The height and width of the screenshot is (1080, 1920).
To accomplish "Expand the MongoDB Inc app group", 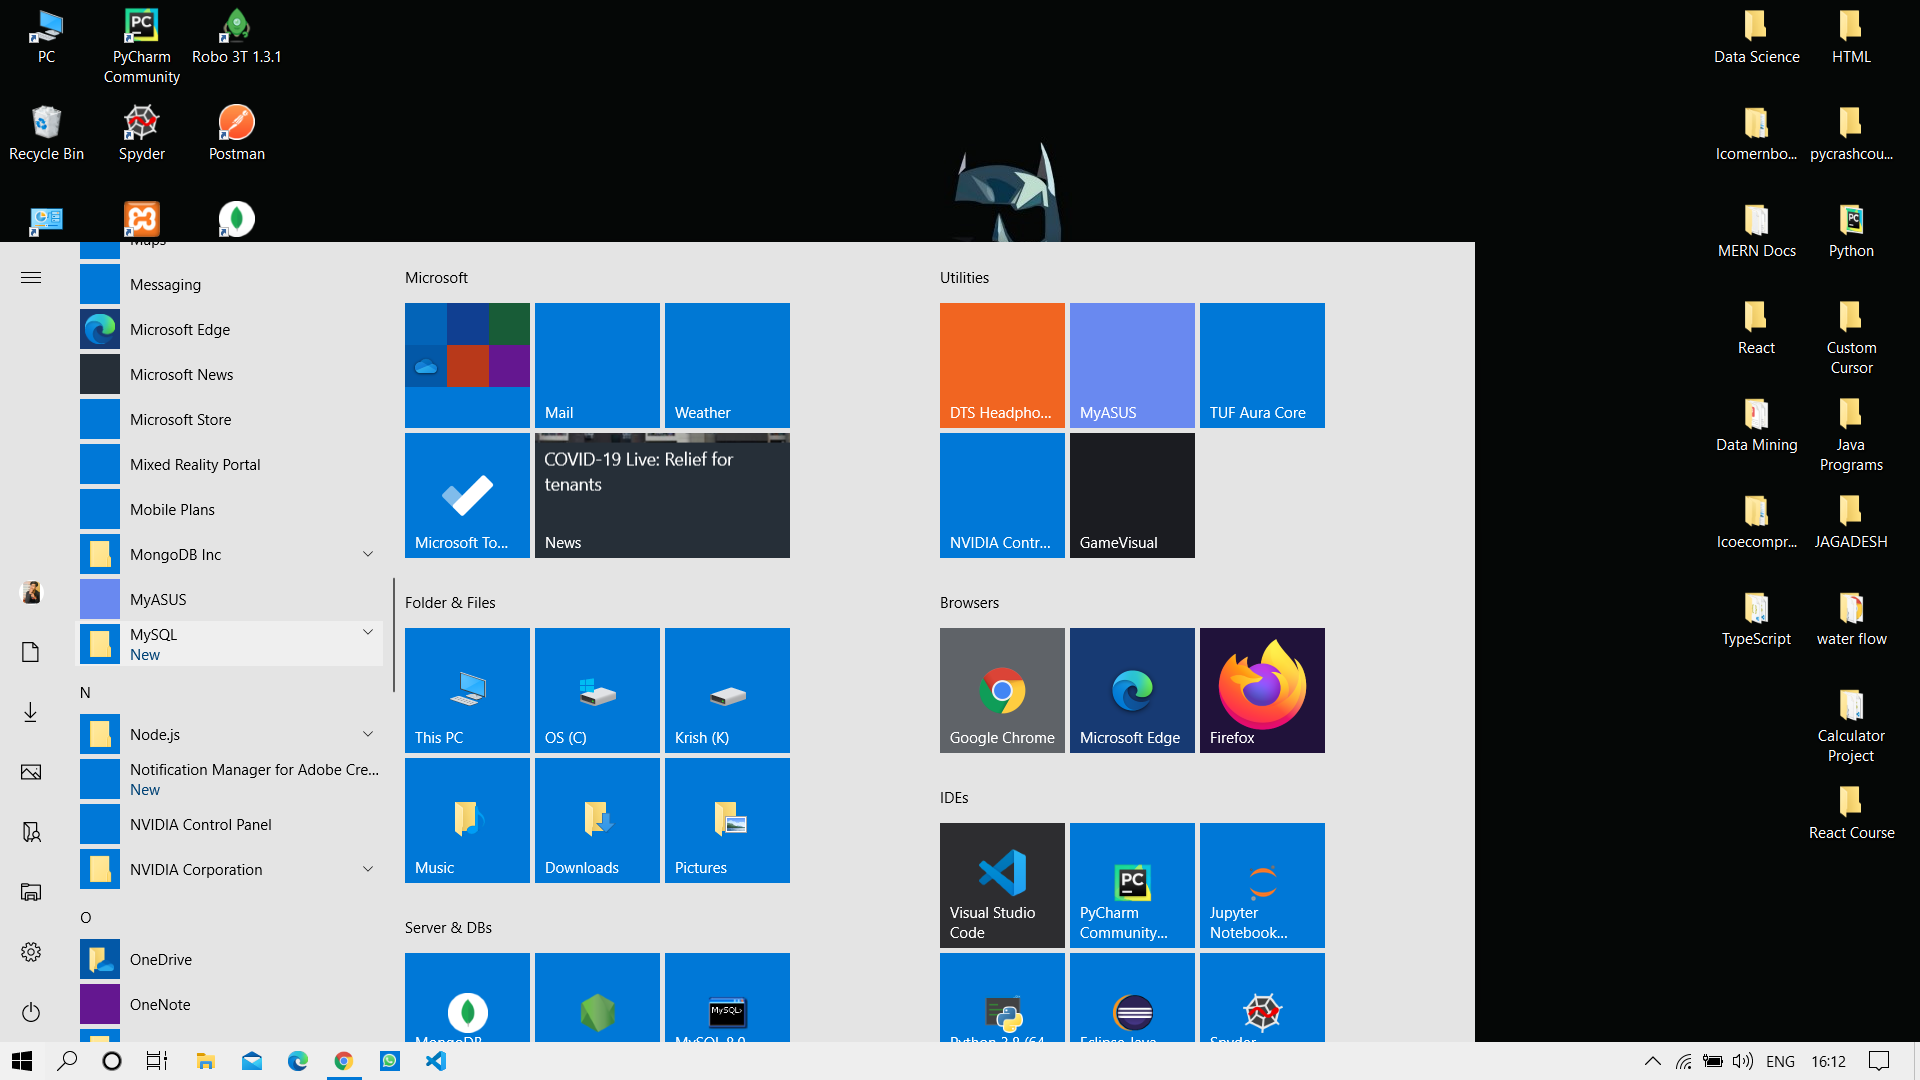I will pyautogui.click(x=368, y=553).
